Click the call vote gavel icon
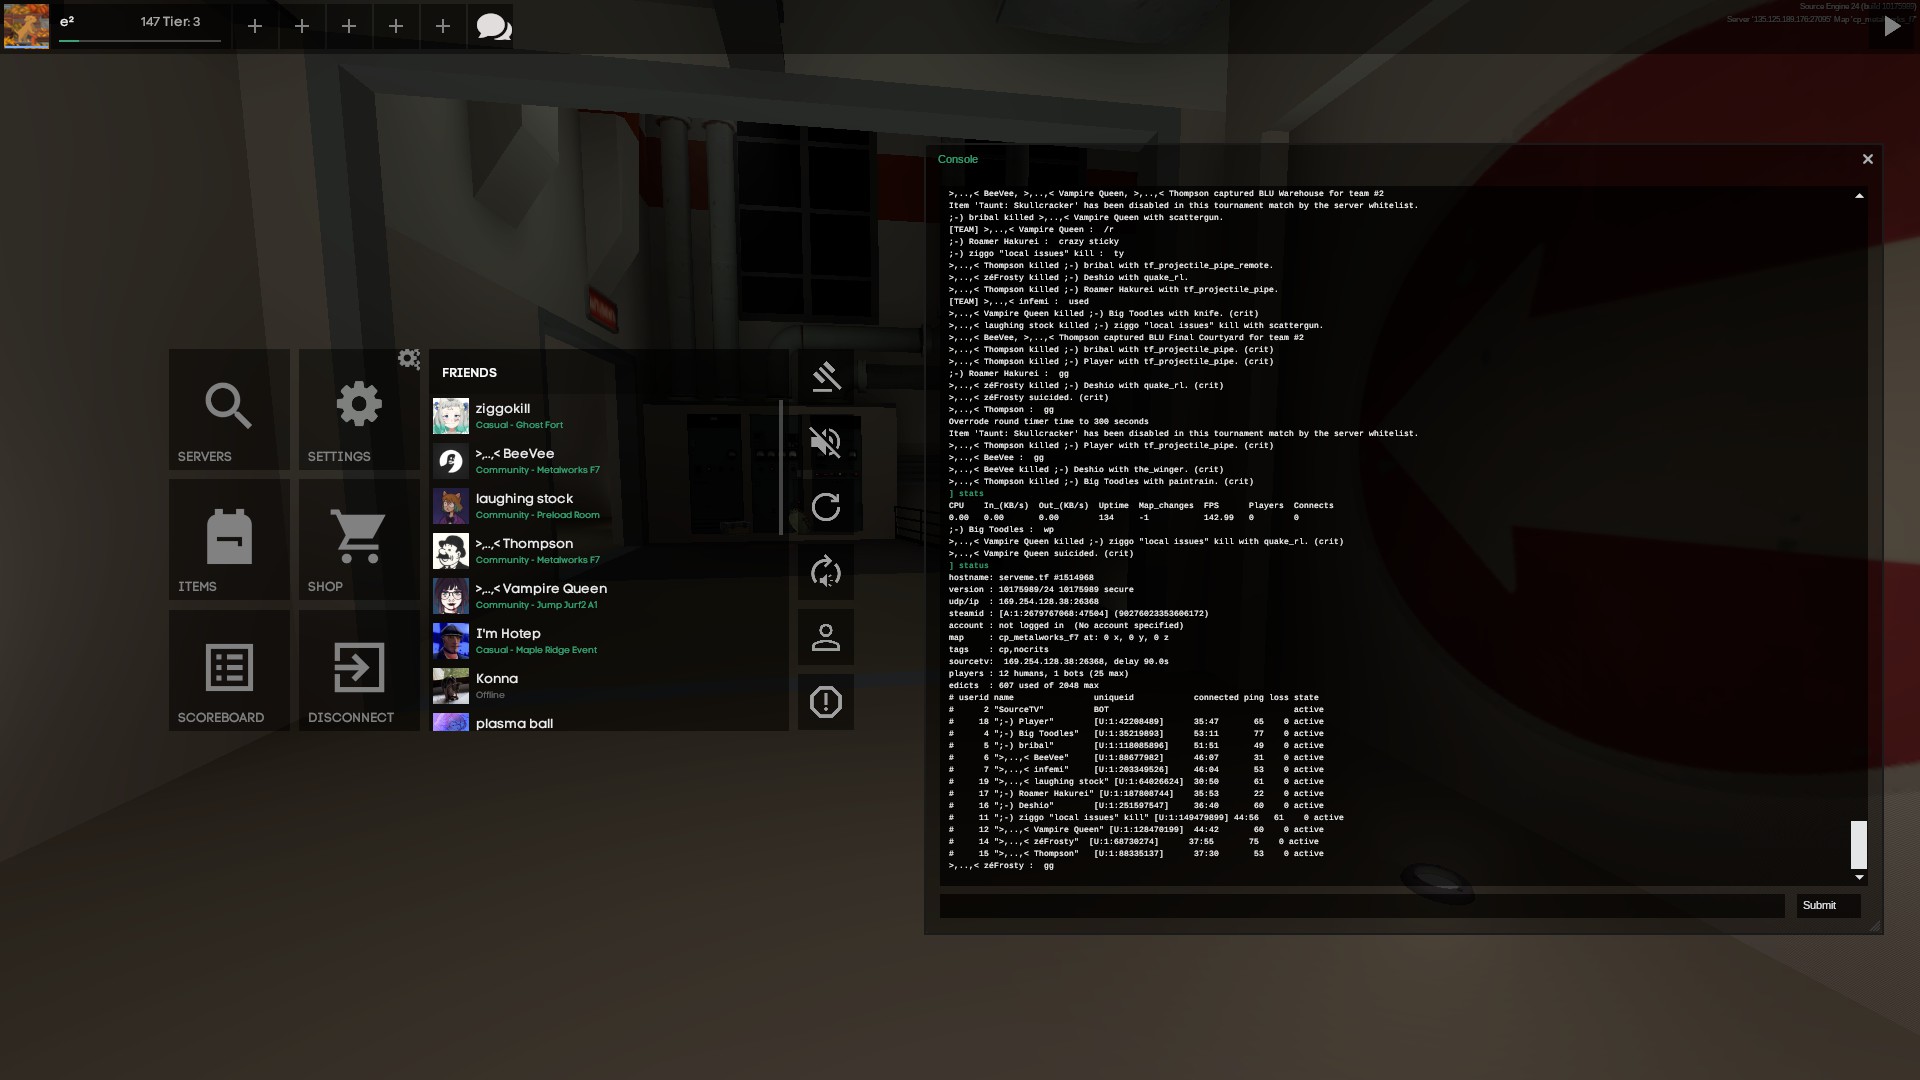This screenshot has height=1080, width=1920. (x=825, y=377)
